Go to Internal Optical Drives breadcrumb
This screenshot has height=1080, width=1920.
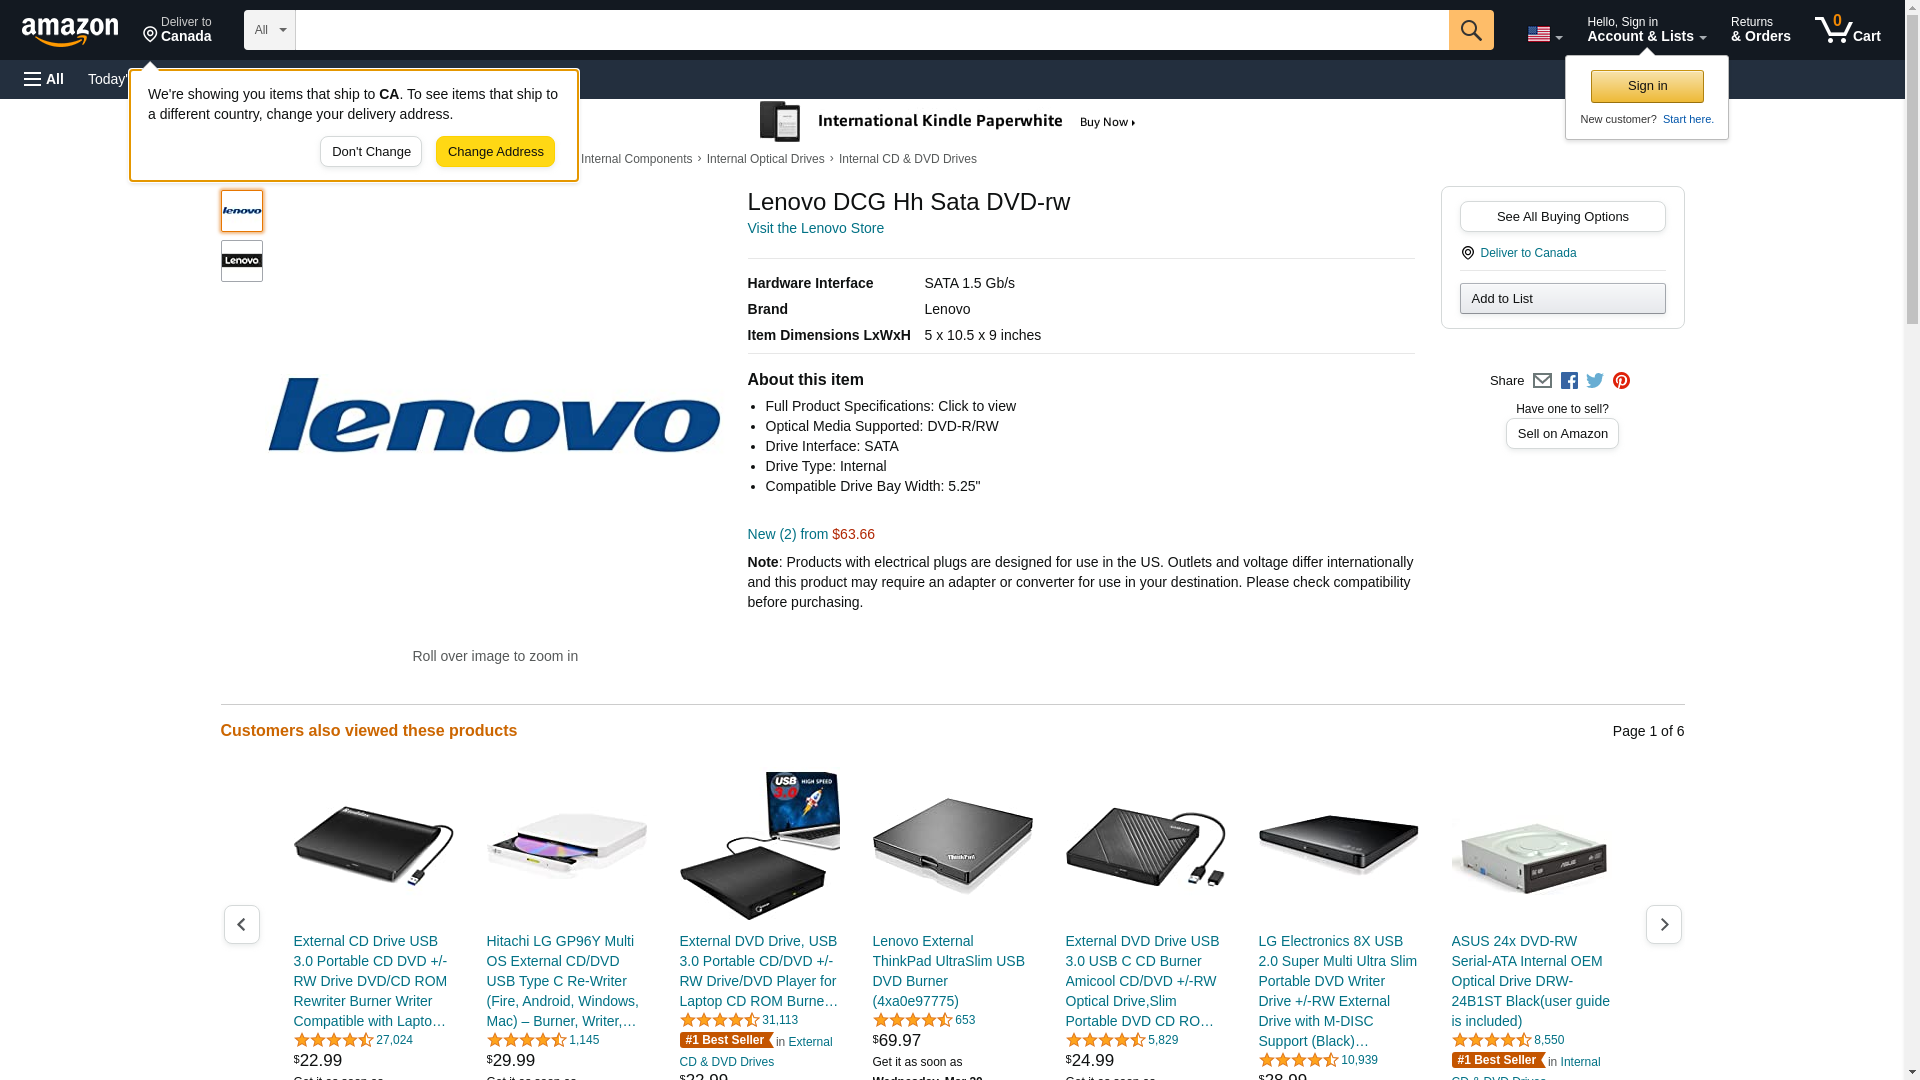point(766,159)
